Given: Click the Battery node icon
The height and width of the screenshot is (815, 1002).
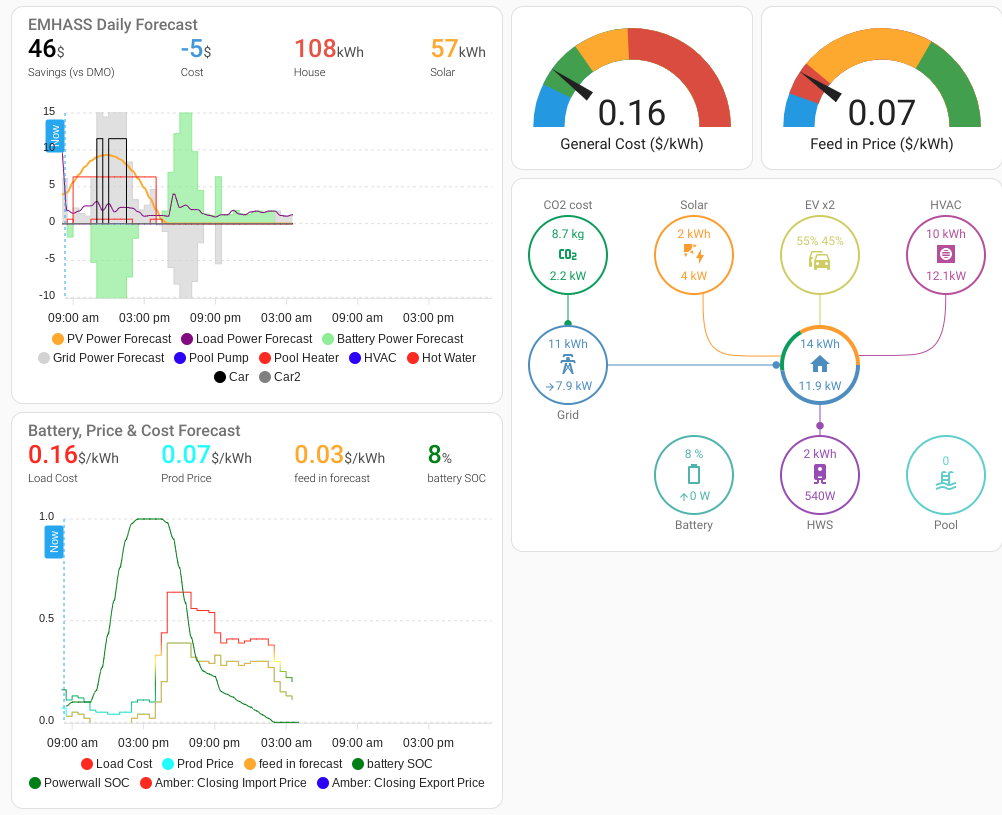Looking at the screenshot, I should (693, 475).
